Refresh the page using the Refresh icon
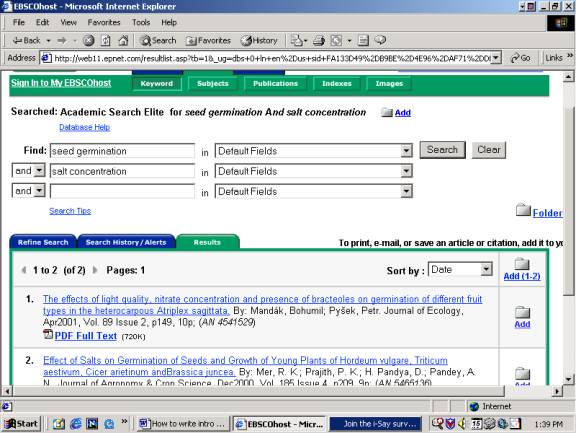This screenshot has width=576, height=433. (x=105, y=40)
